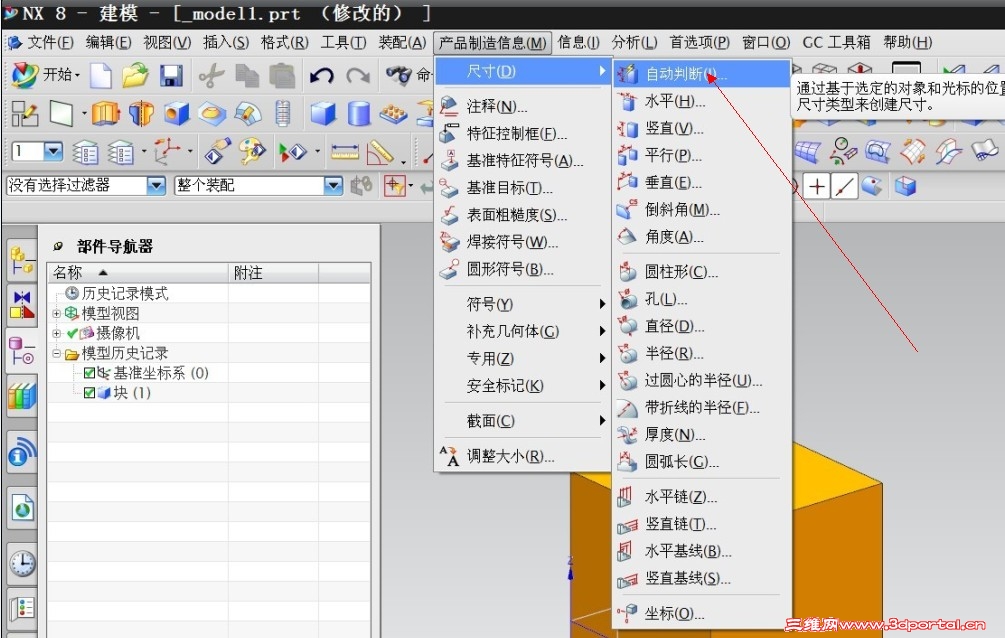Toggle the 块 (1) checkbox

[90, 392]
